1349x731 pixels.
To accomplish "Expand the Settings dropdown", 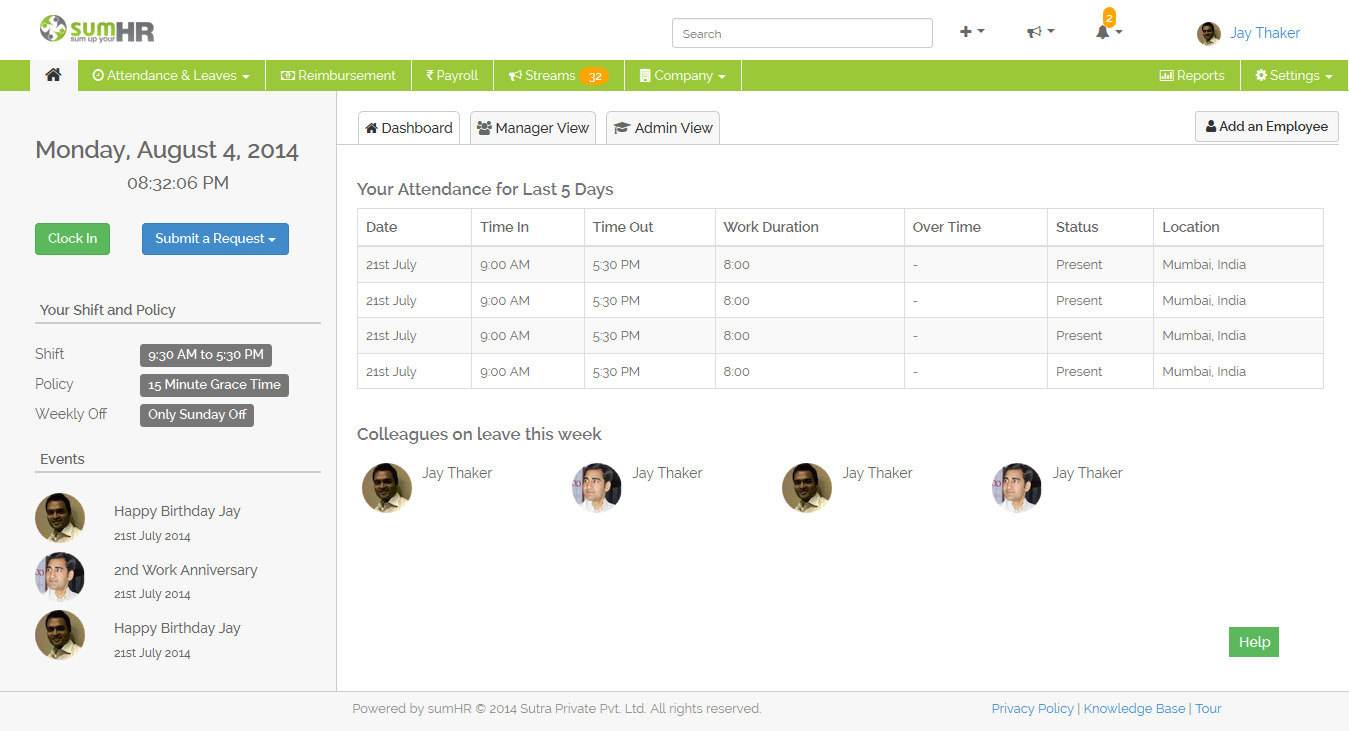I will (x=1294, y=75).
